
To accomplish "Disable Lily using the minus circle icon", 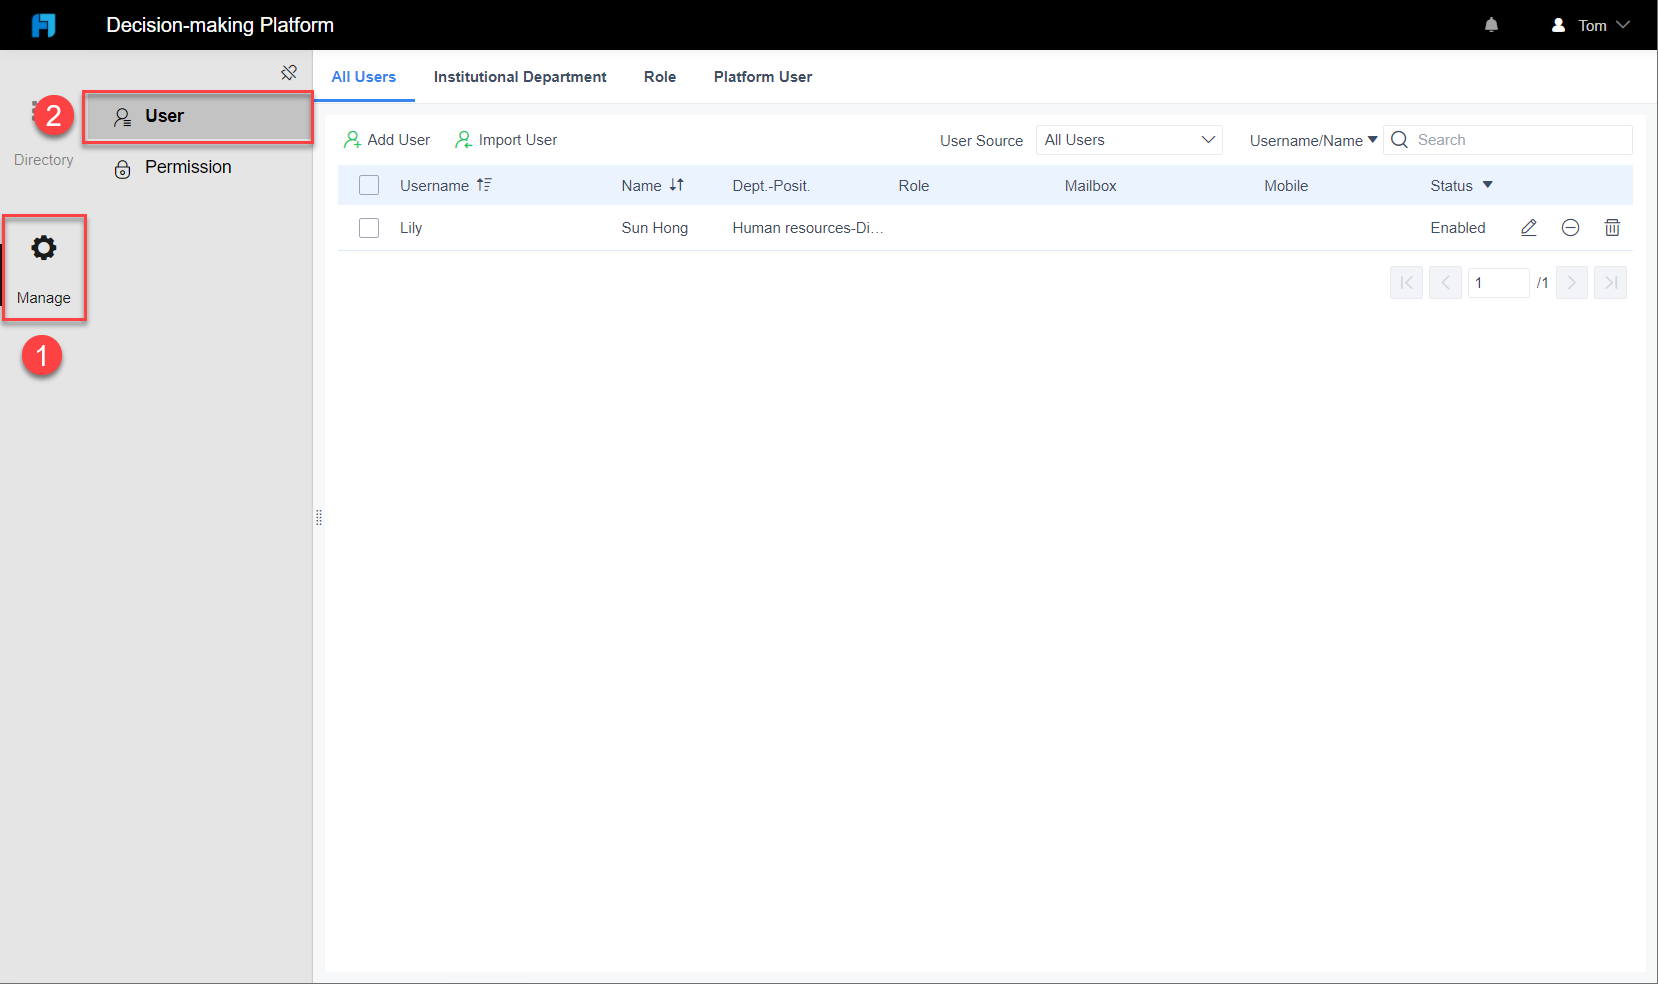I will point(1570,227).
